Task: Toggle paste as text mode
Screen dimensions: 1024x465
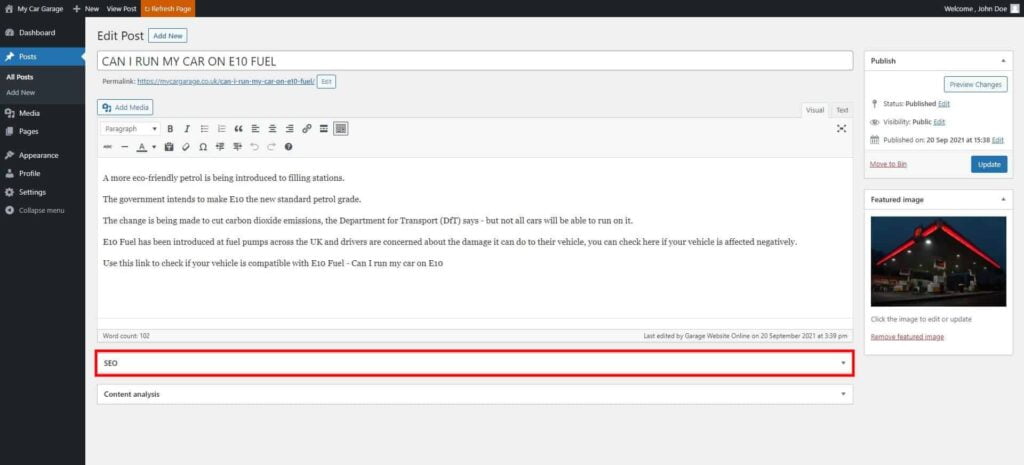Action: point(169,147)
